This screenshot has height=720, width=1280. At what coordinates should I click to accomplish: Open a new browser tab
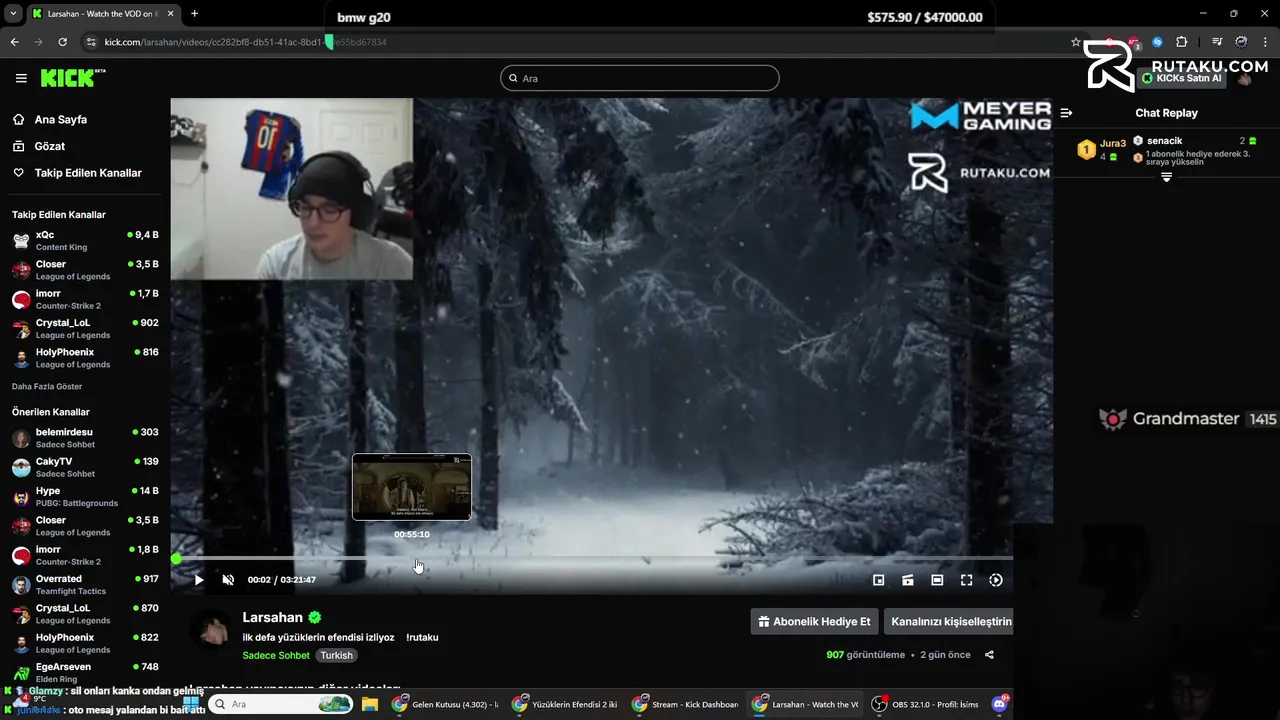(194, 14)
